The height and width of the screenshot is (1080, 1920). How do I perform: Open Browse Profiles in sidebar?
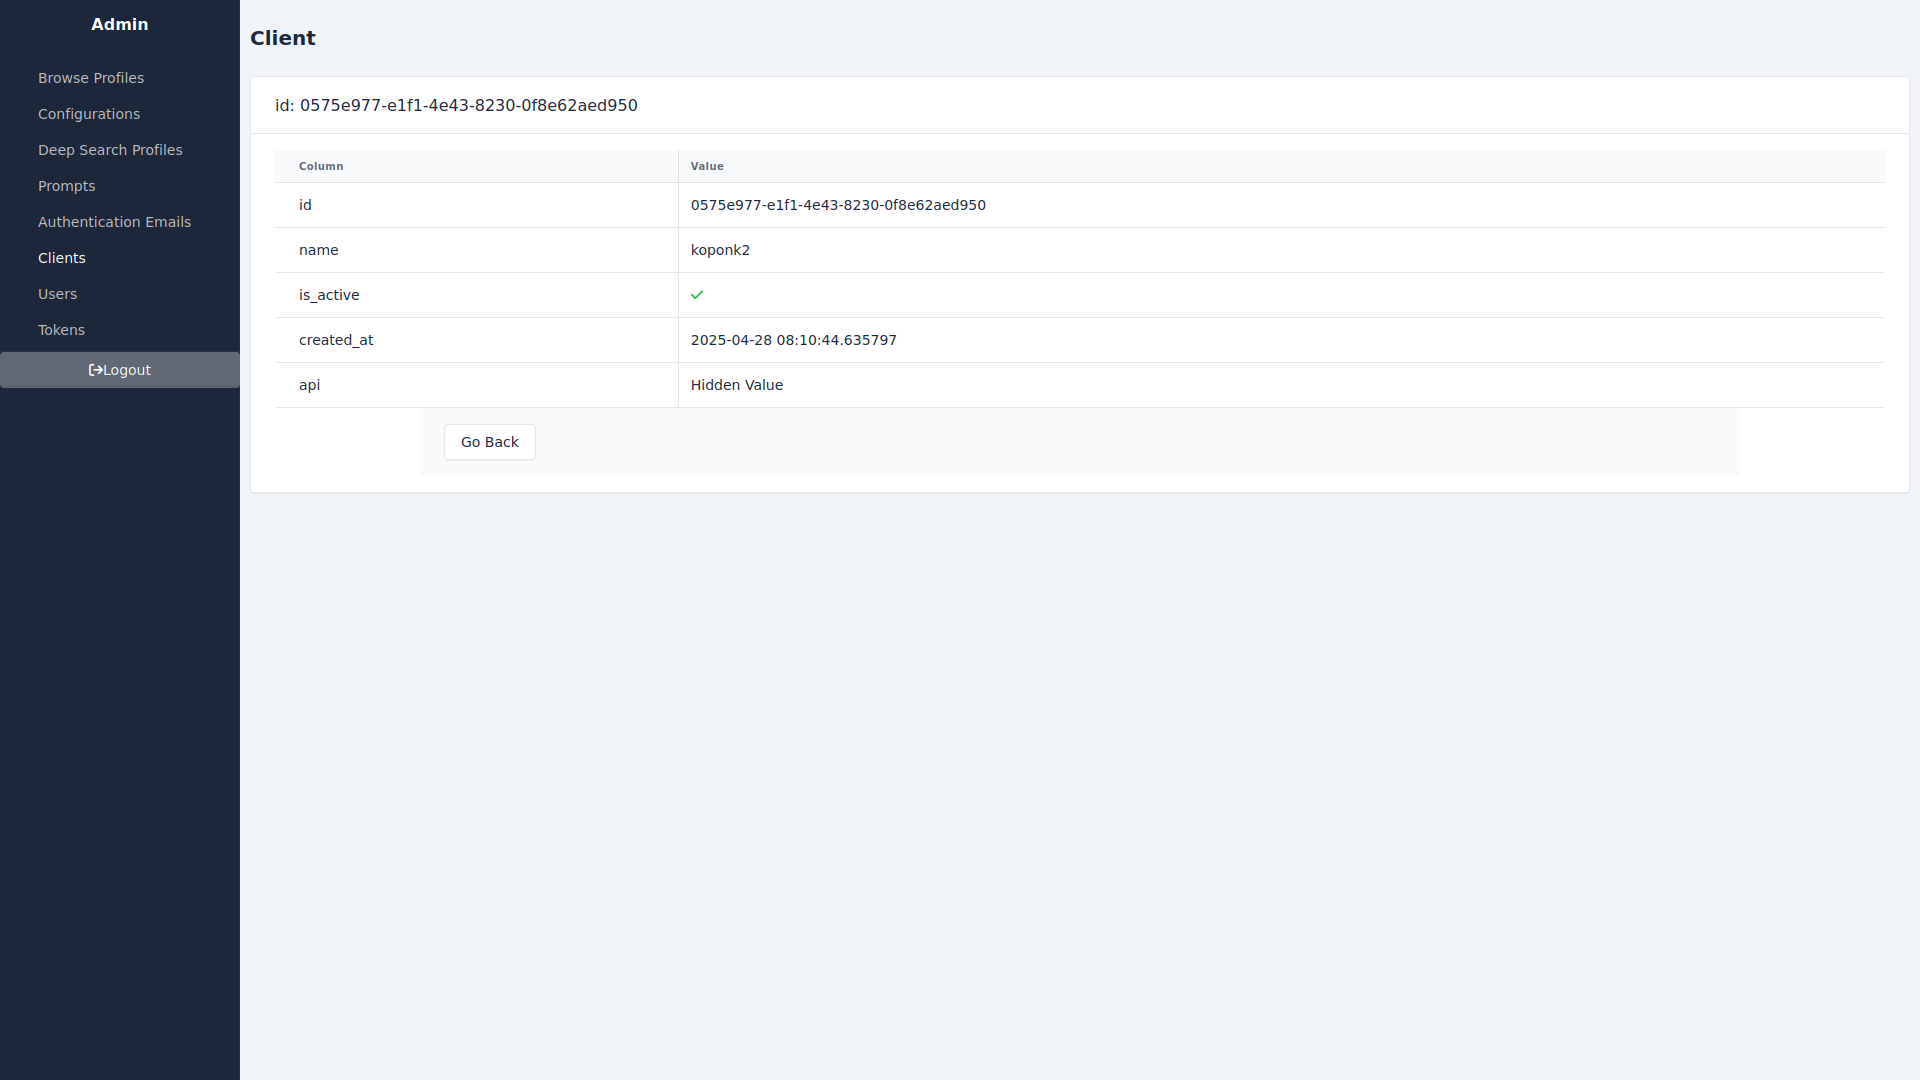coord(91,78)
